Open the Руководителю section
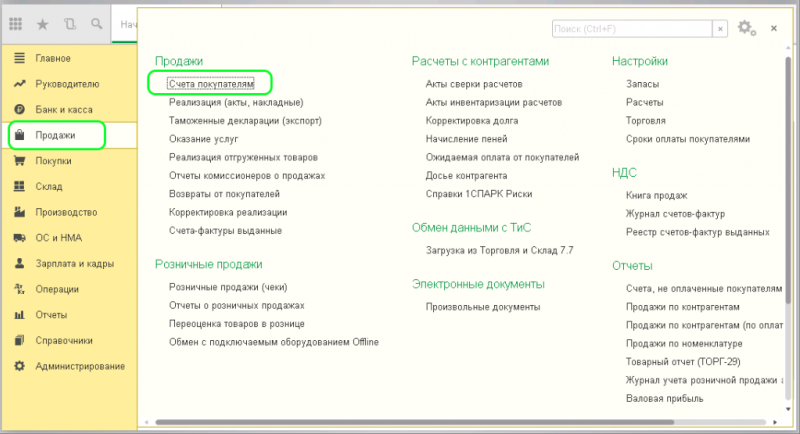 [x=69, y=84]
